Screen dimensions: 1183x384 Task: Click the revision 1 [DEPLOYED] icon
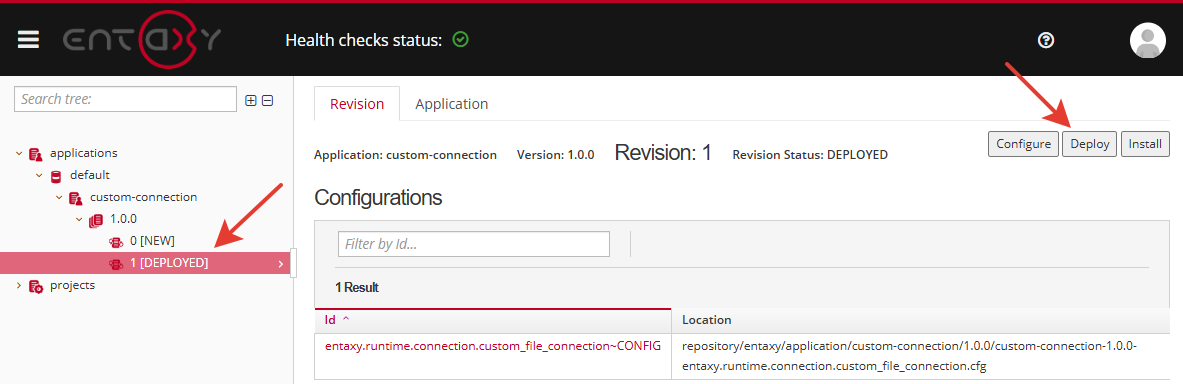pyautogui.click(x=116, y=264)
